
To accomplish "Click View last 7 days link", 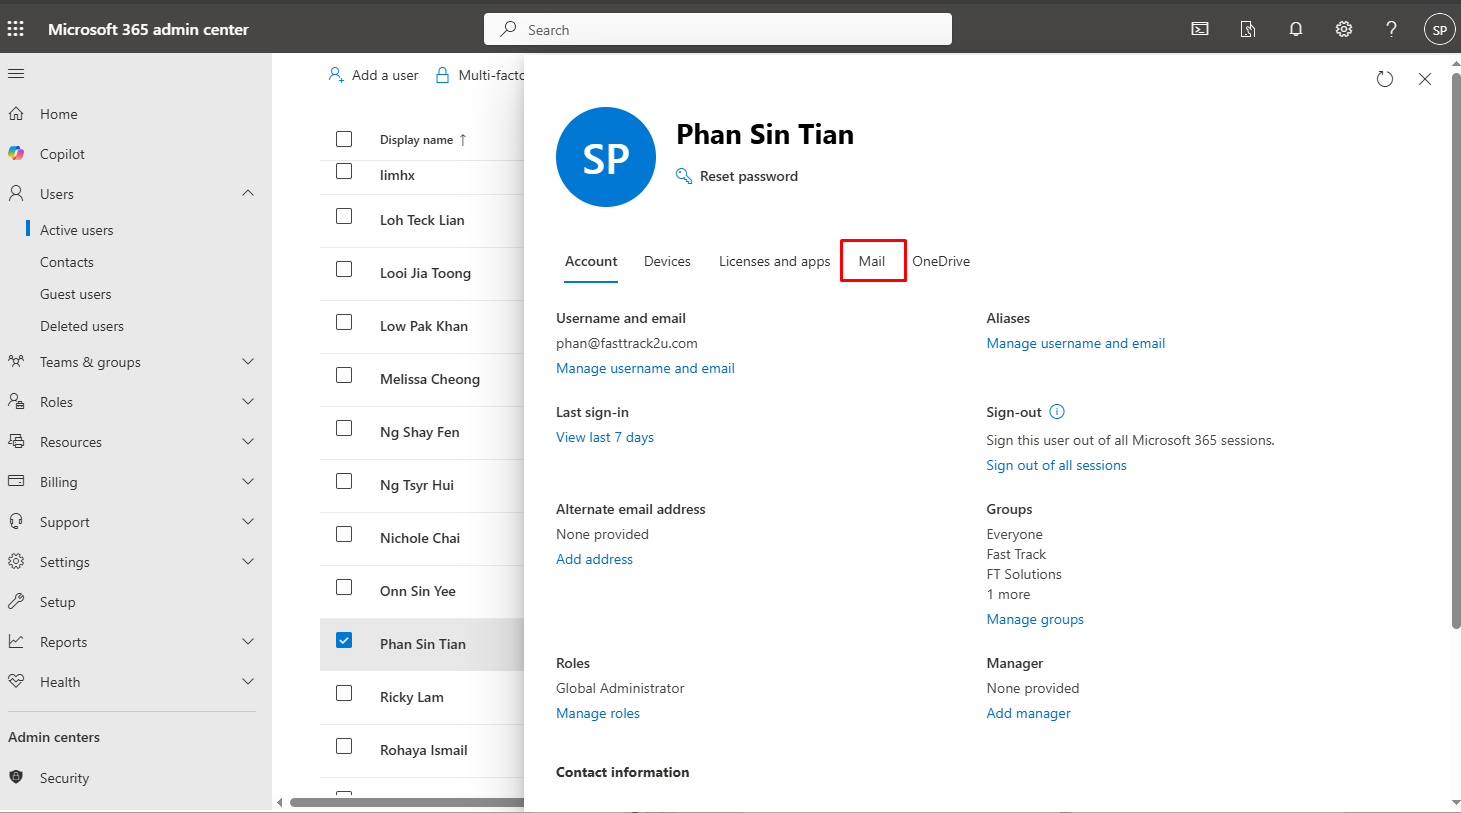I will click(x=605, y=437).
